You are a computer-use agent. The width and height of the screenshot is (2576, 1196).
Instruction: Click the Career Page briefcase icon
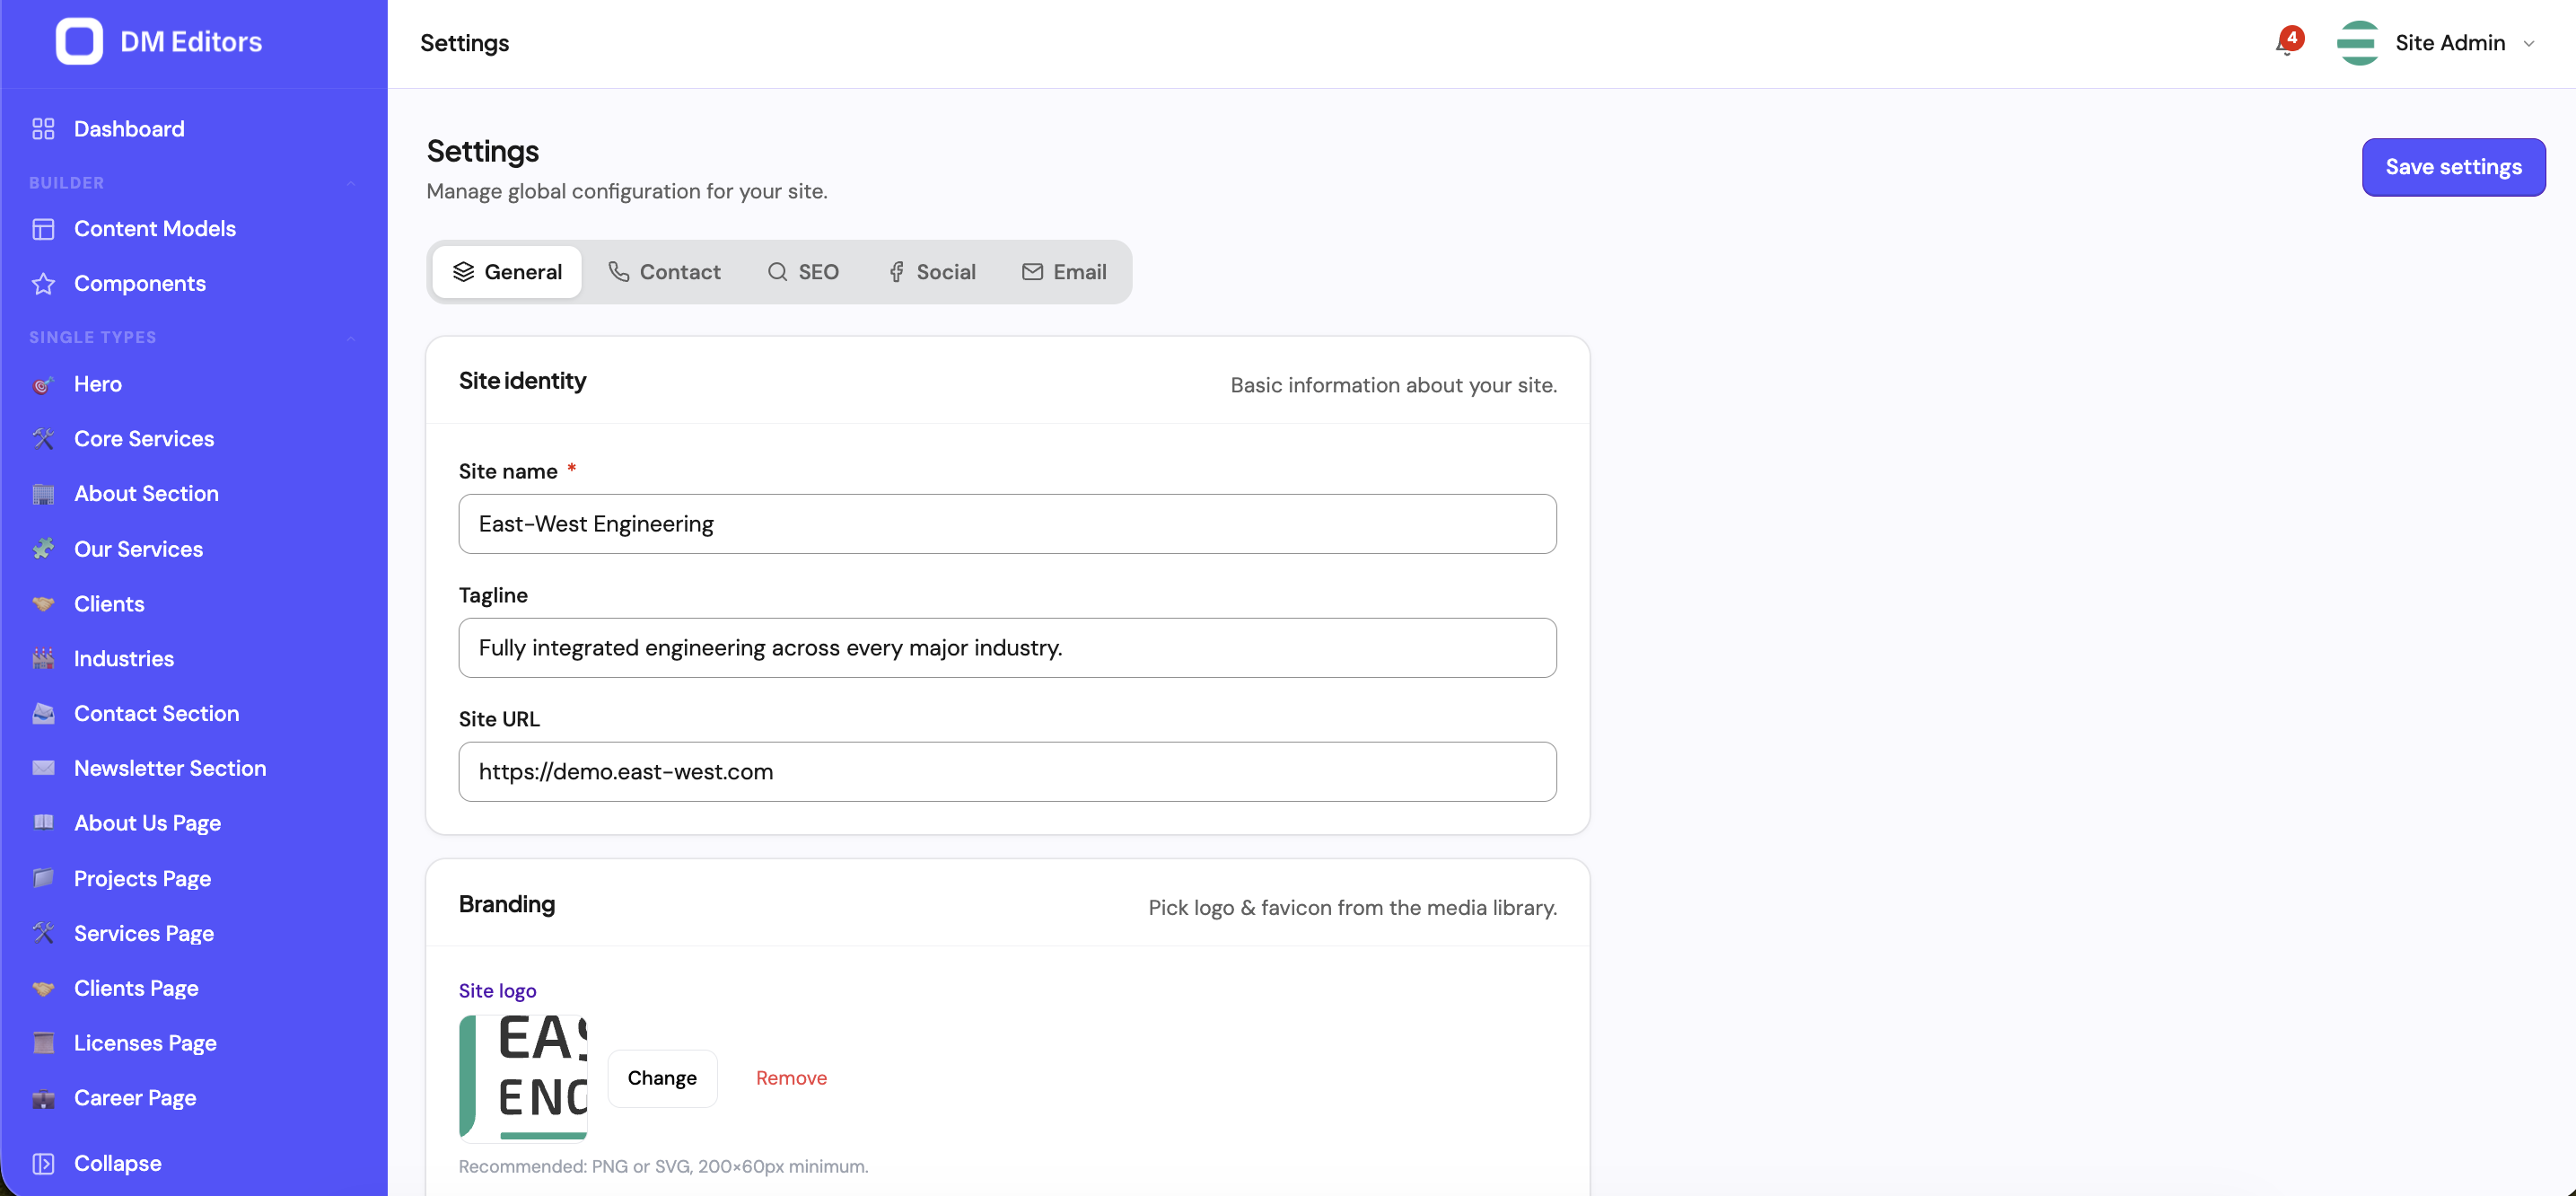[x=43, y=1098]
